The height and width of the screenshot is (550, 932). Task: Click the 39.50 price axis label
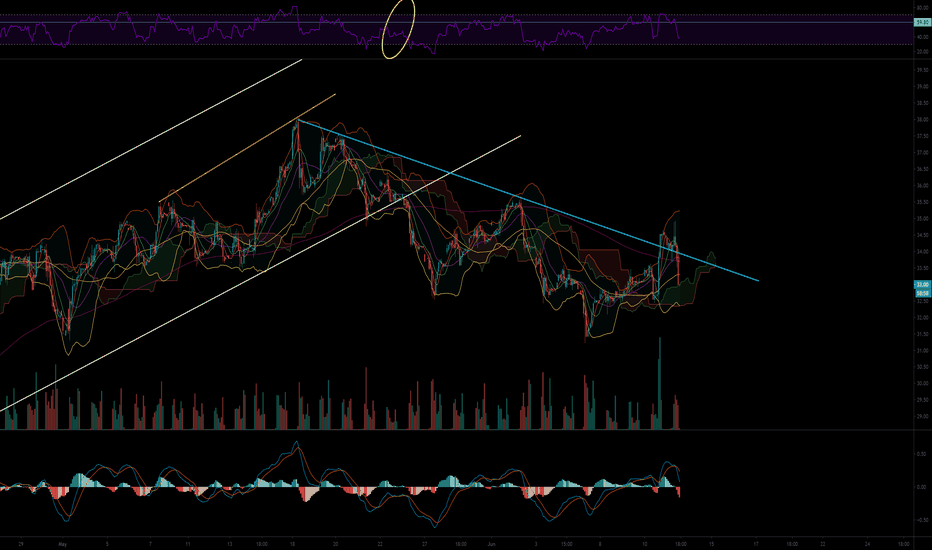[x=922, y=70]
